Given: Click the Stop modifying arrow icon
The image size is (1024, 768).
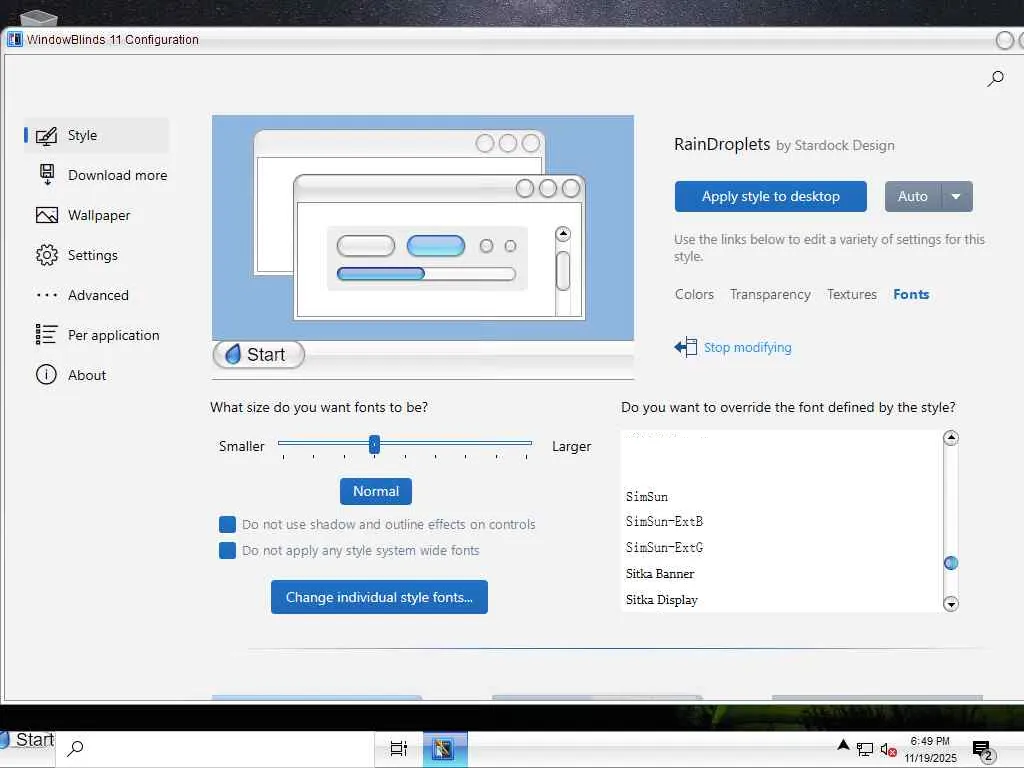Looking at the screenshot, I should (x=686, y=347).
